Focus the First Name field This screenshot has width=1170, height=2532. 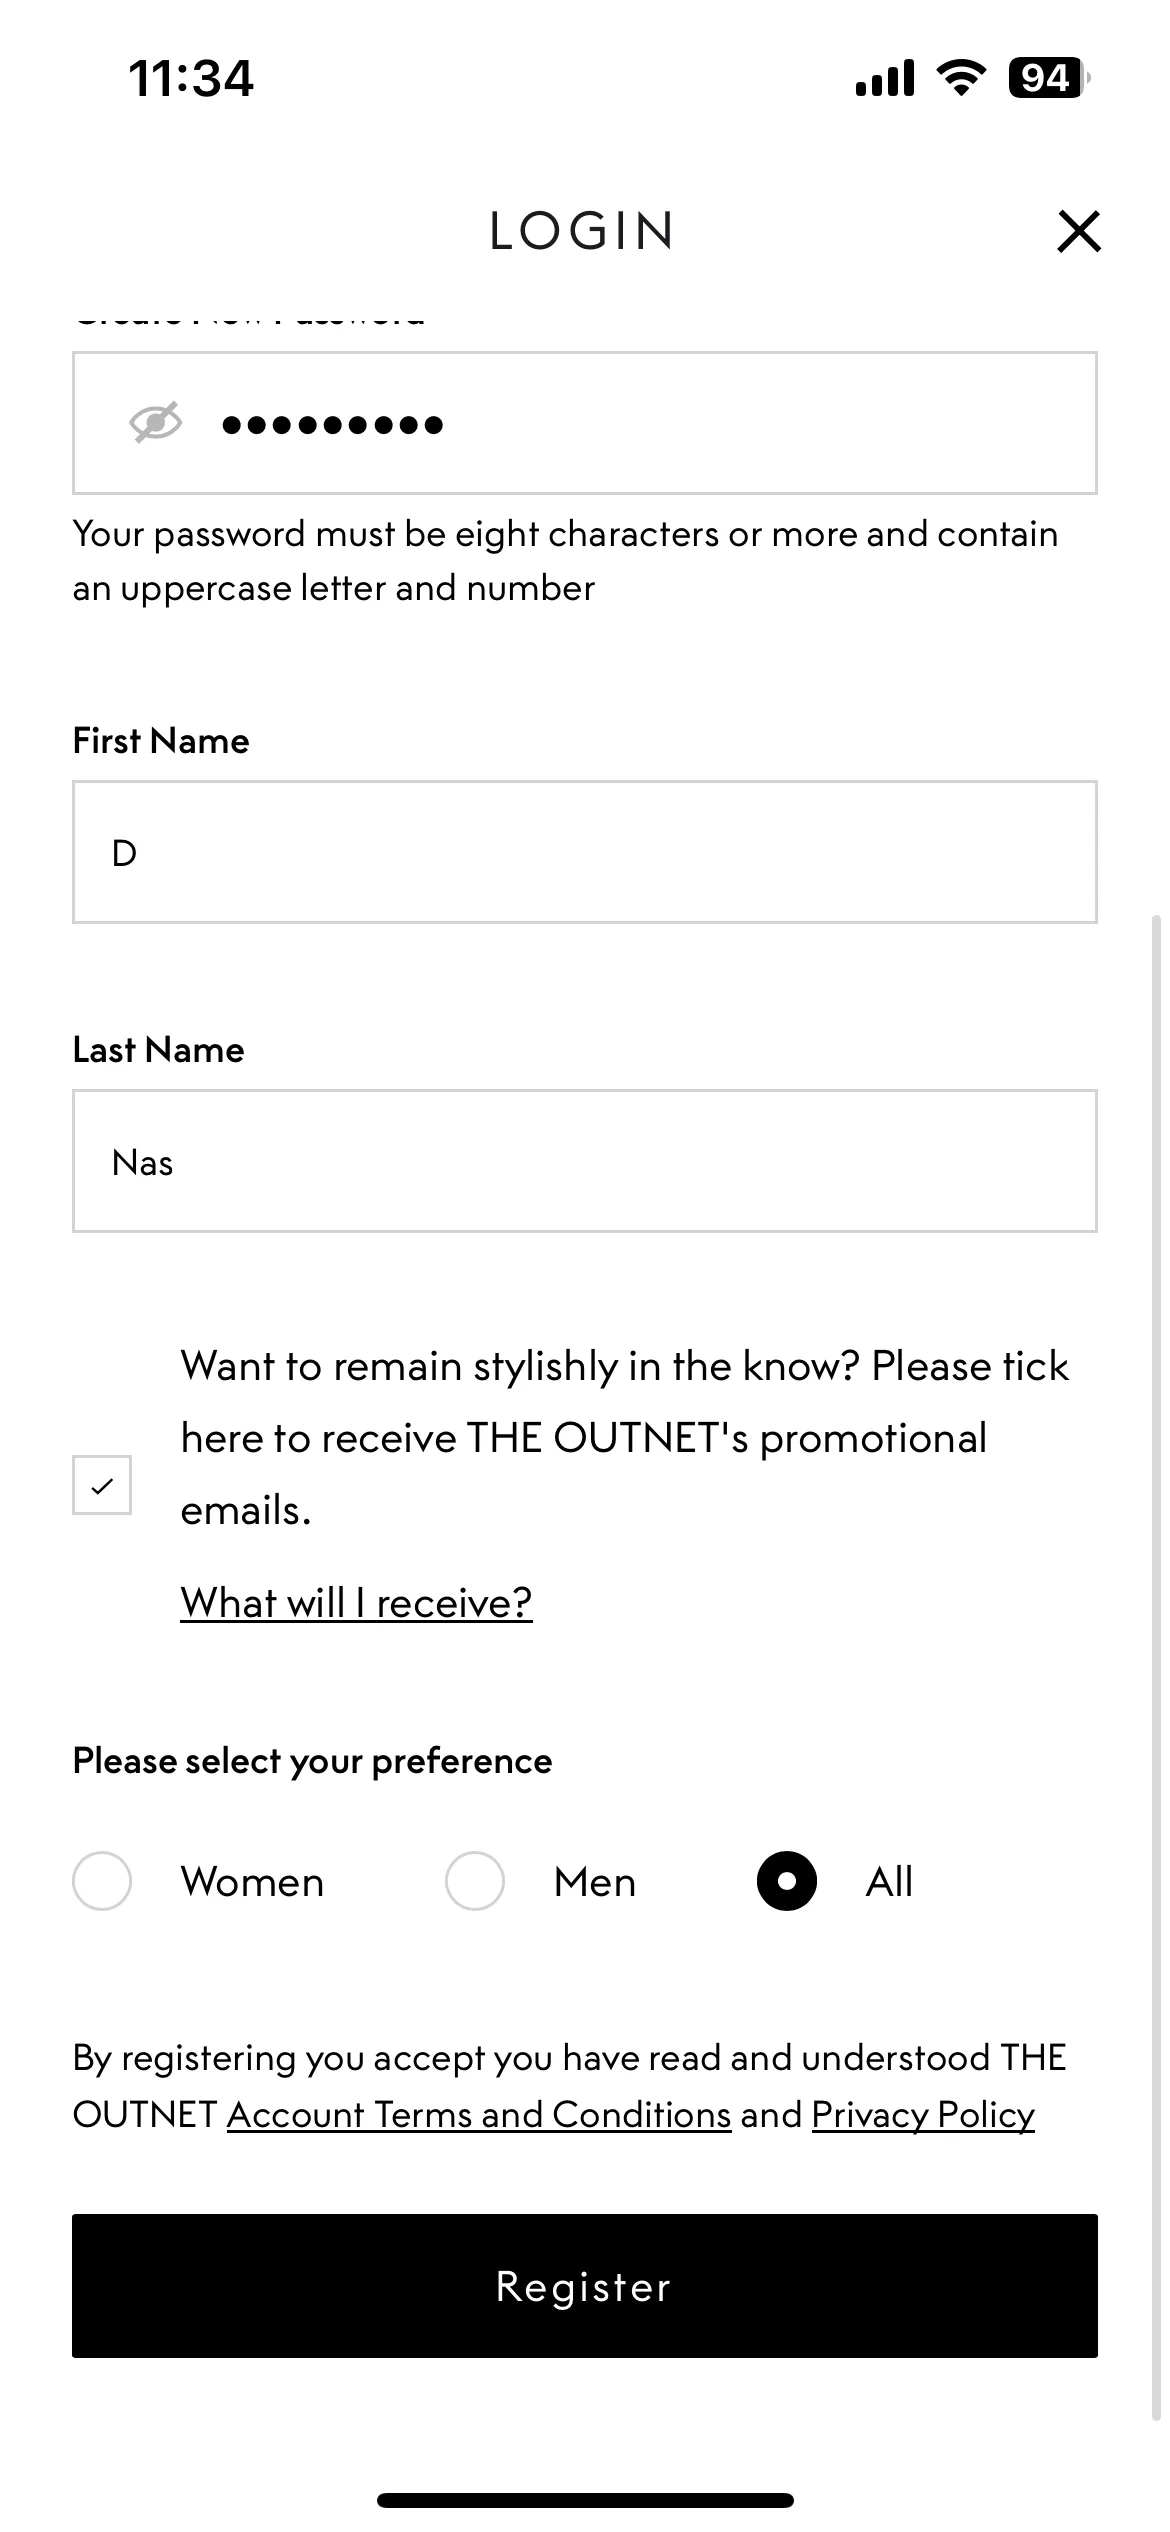585,852
